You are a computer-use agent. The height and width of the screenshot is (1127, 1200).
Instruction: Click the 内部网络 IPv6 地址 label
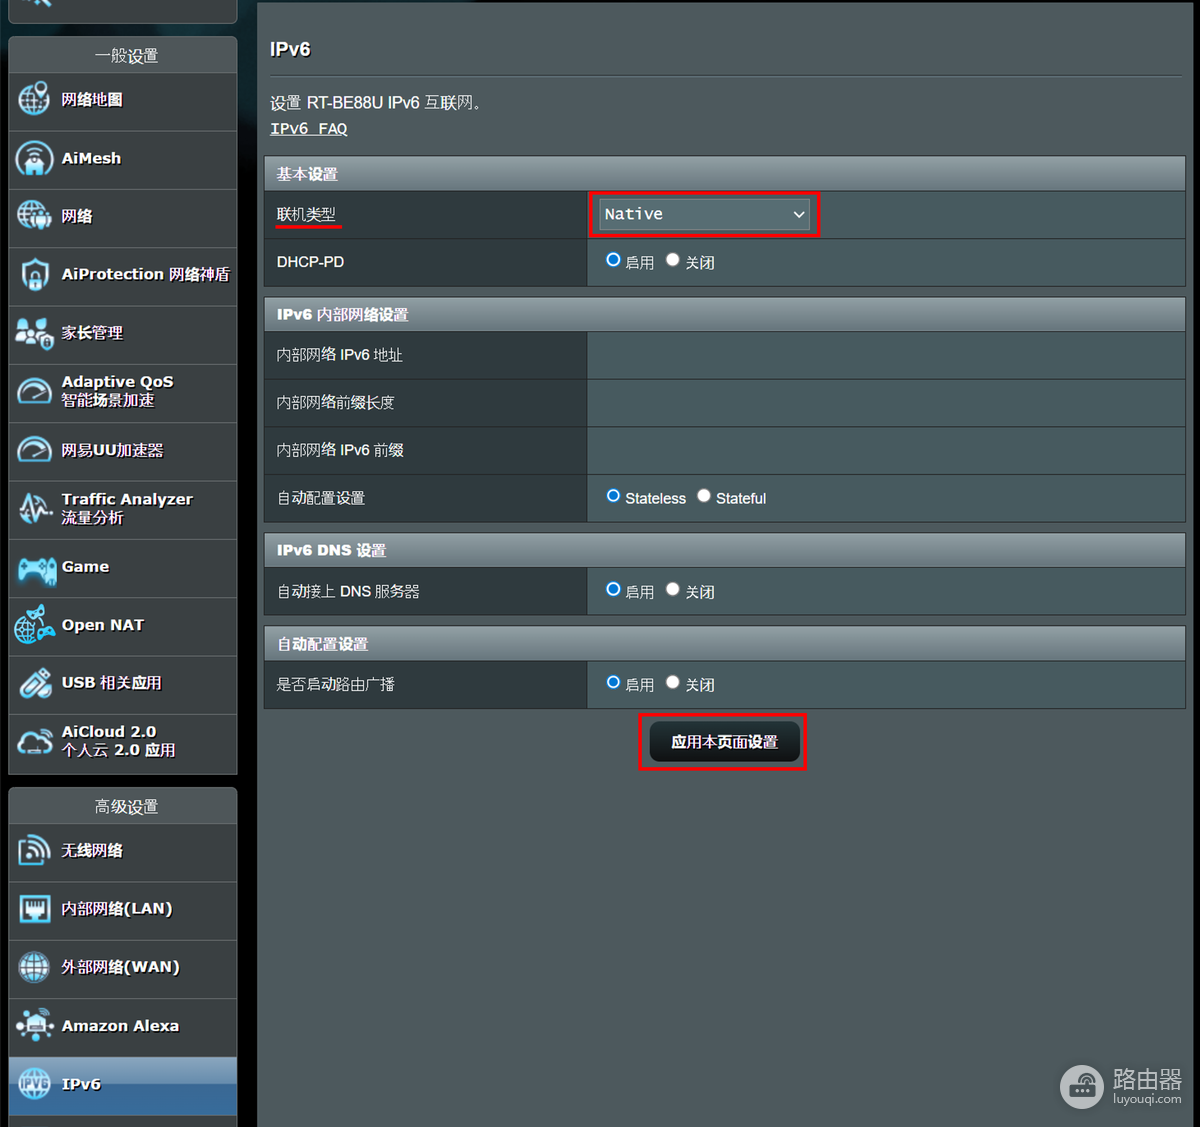pyautogui.click(x=340, y=355)
